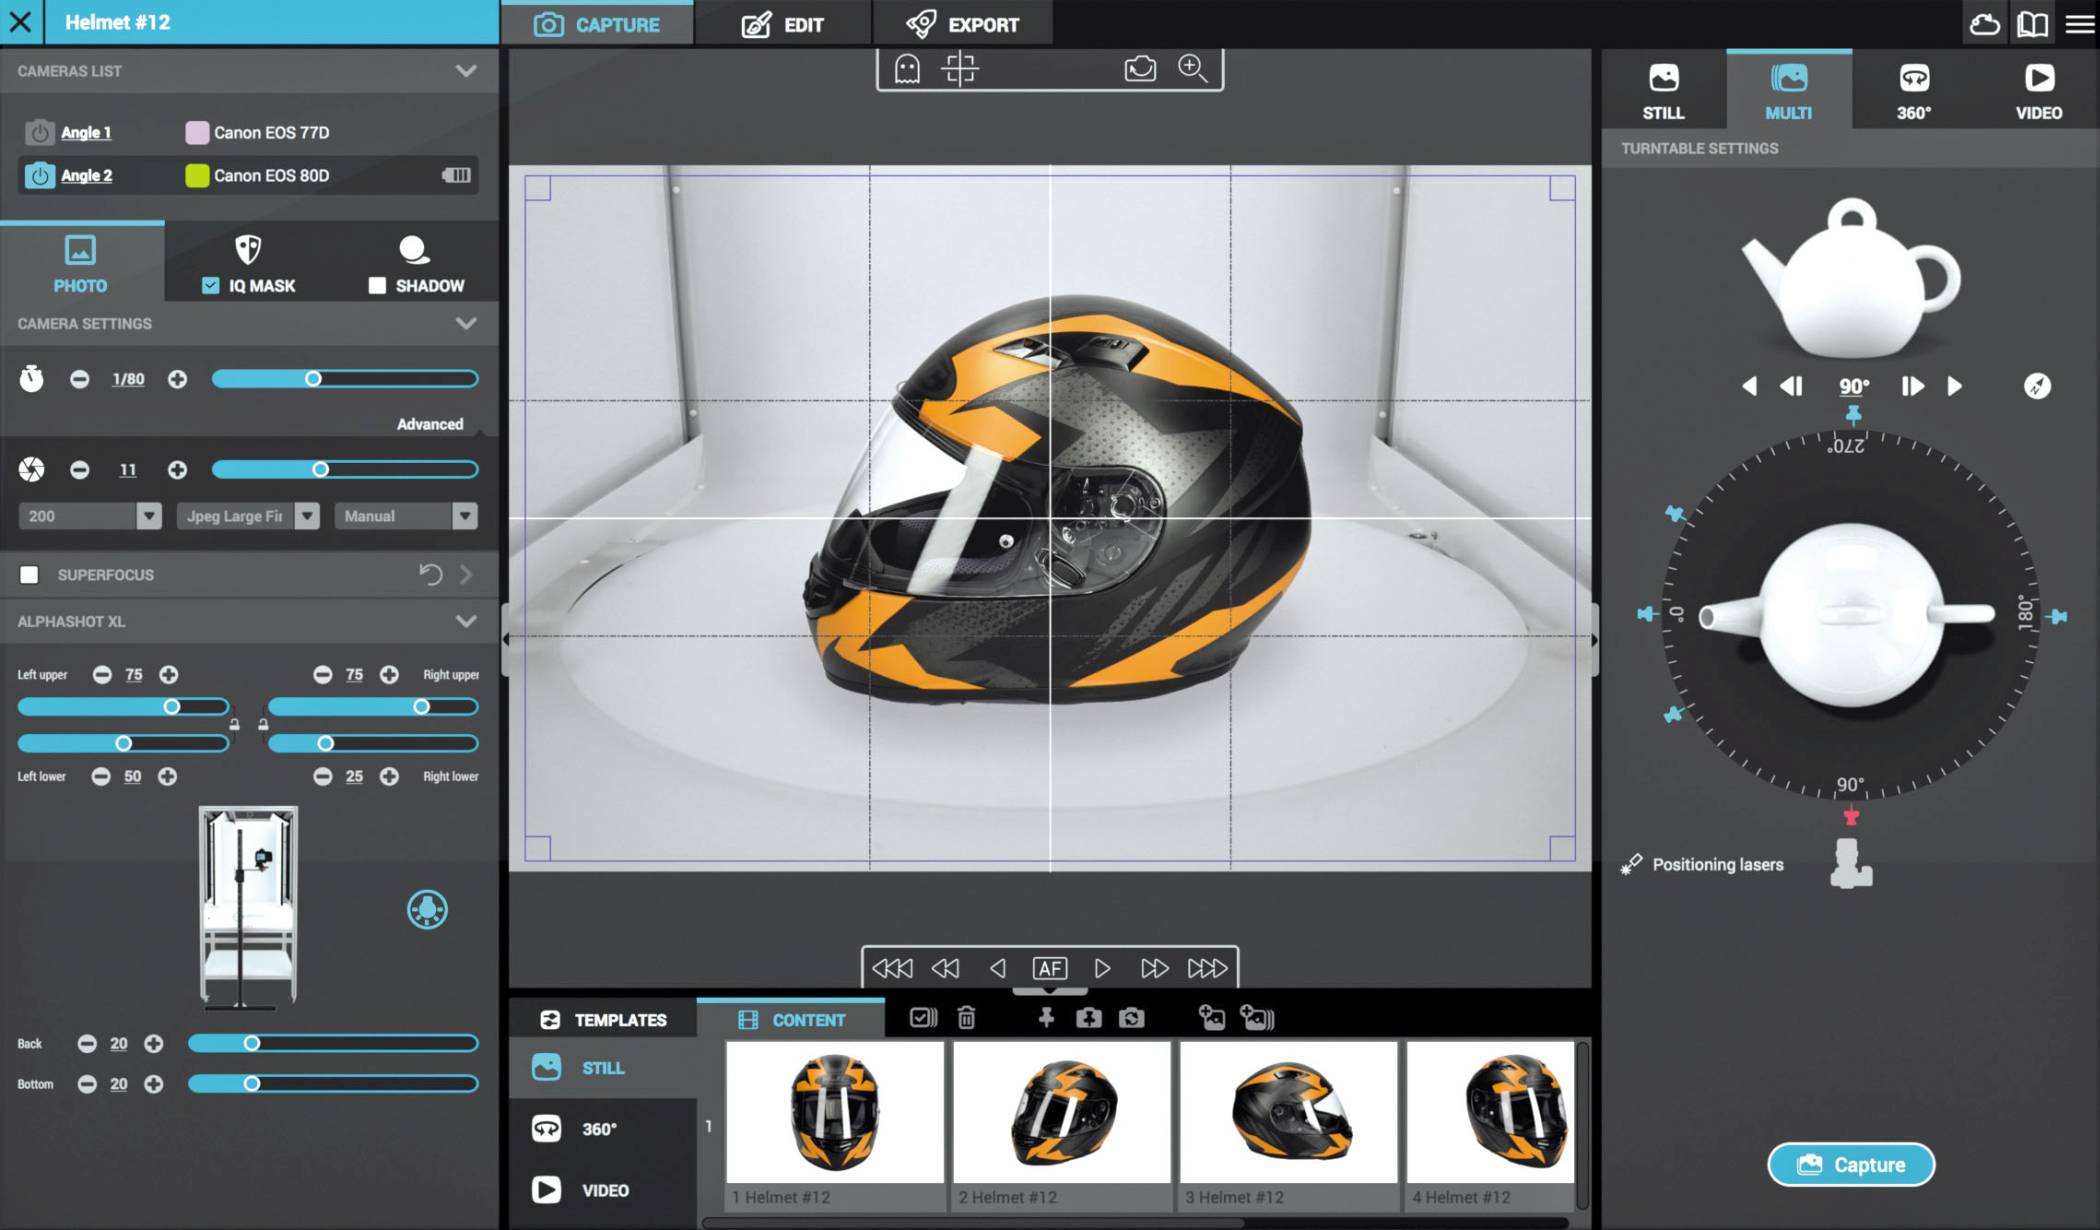This screenshot has height=1230, width=2100.
Task: Toggle the right upper-lower lights lock
Action: point(263,724)
